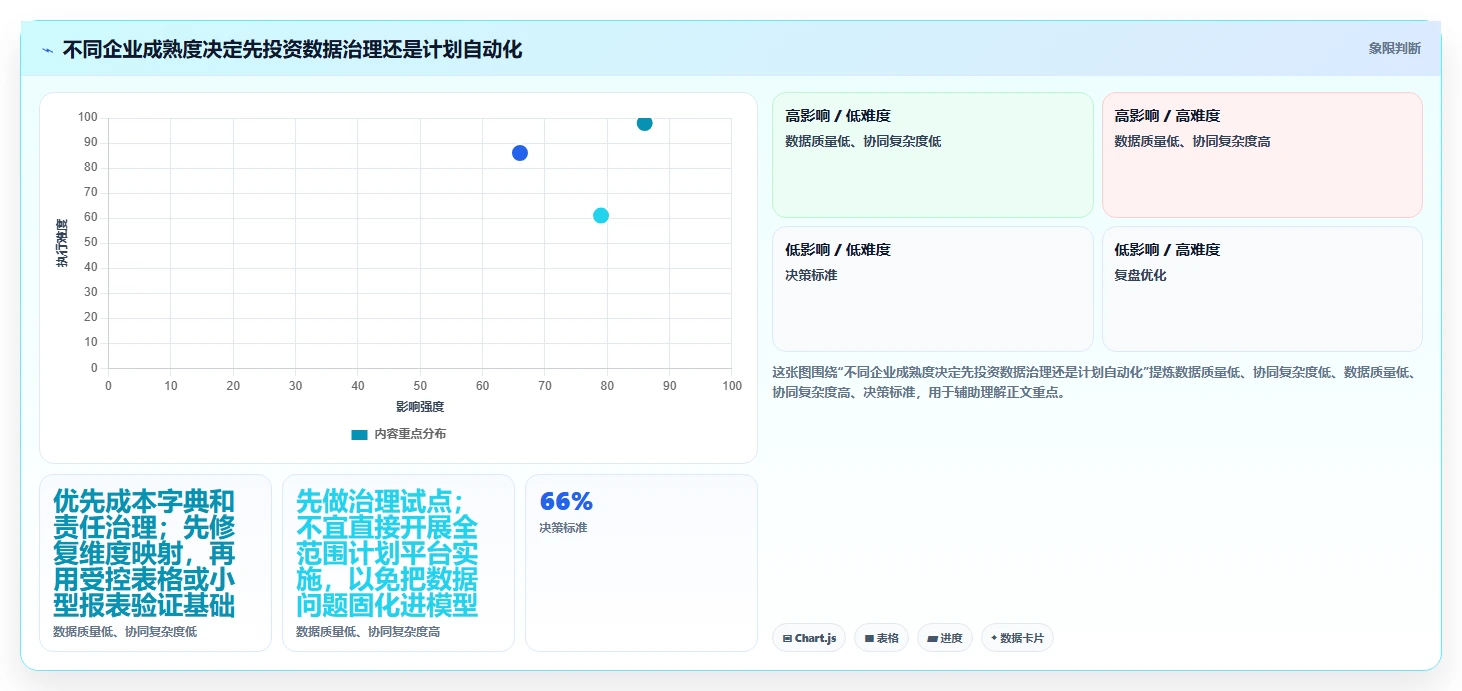Click the 进度 tag chip
The width and height of the screenshot is (1462, 691).
(944, 638)
